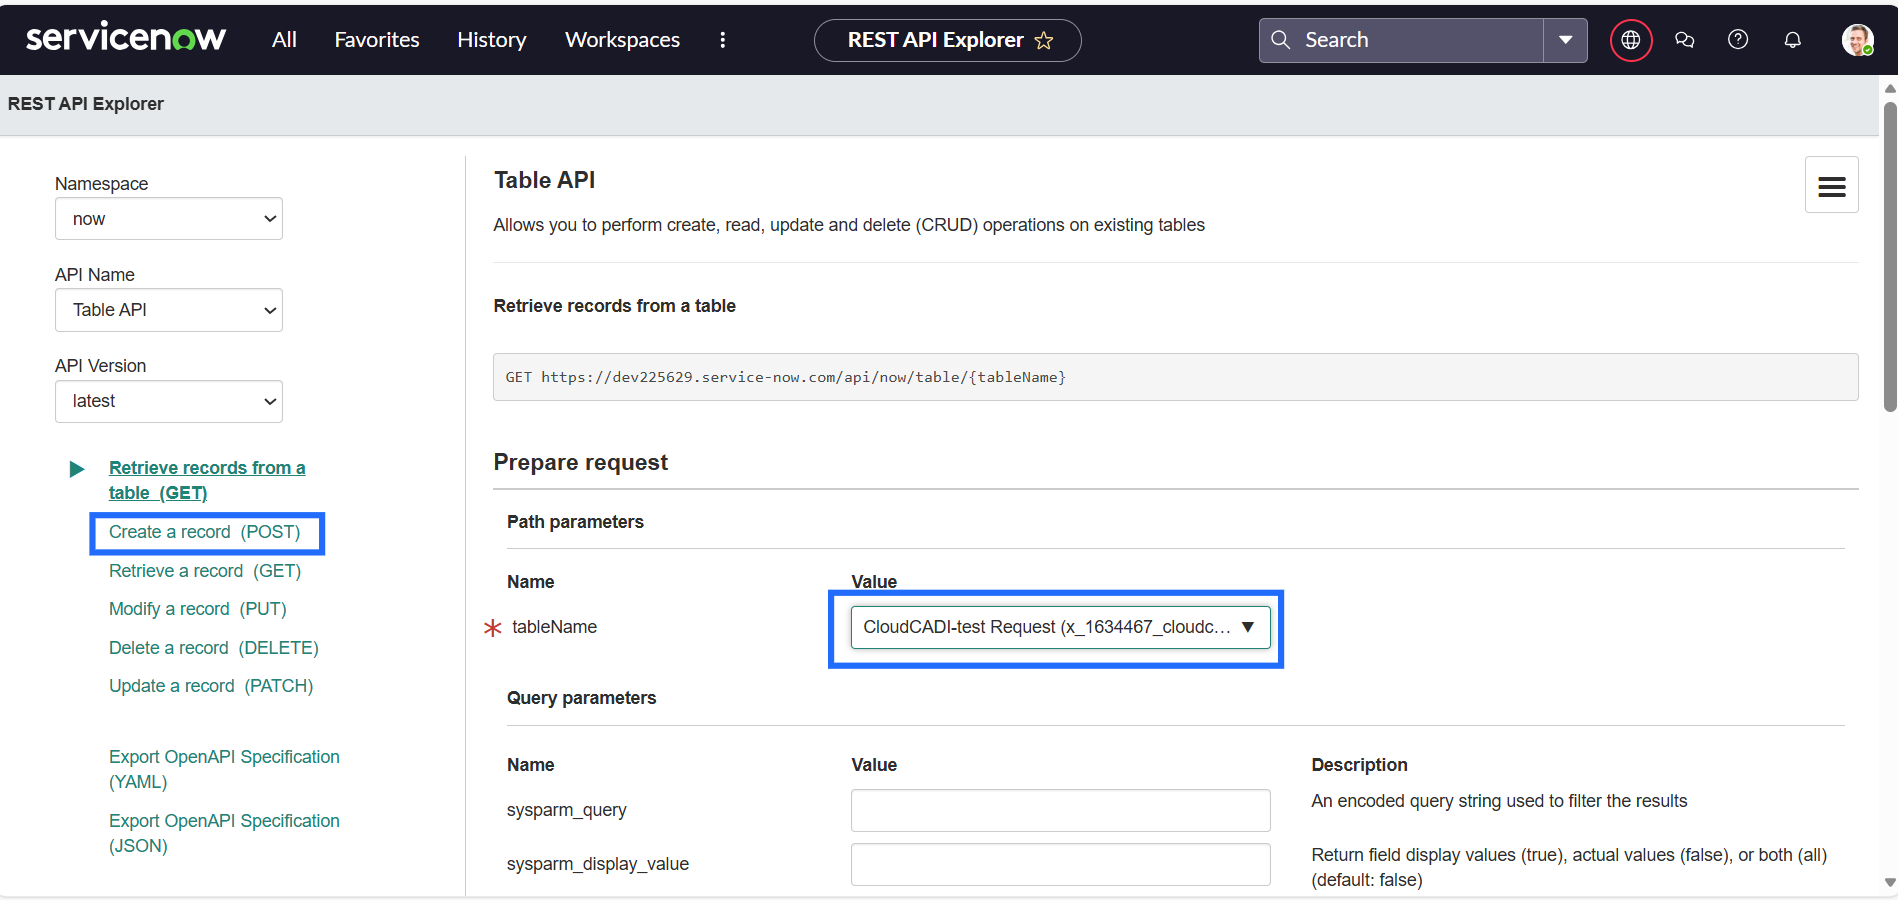Open the globe scope selector icon
The width and height of the screenshot is (1898, 900).
click(1630, 40)
